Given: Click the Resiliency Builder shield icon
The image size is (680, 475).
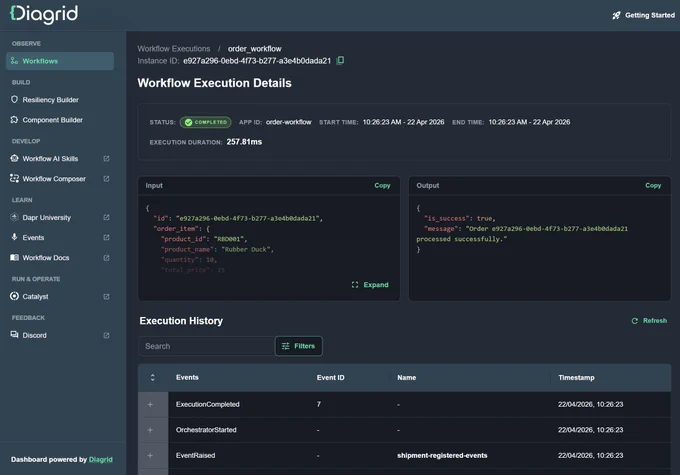Looking at the screenshot, I should point(14,99).
